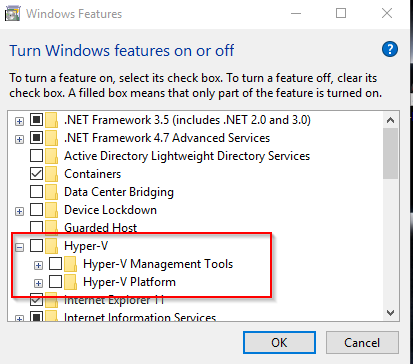Enable the Hyper-V Platform checkbox
This screenshot has width=413, height=364.
[x=55, y=282]
